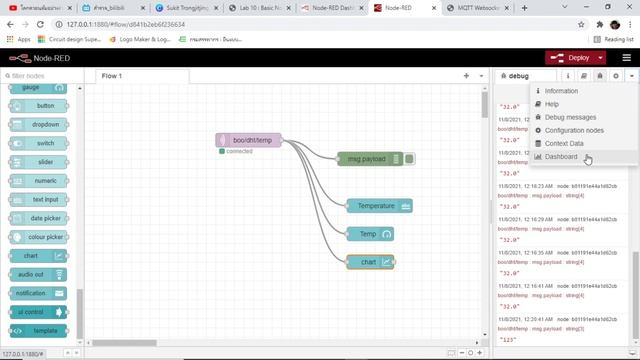Click the Node-RED logo

[x=39, y=58]
